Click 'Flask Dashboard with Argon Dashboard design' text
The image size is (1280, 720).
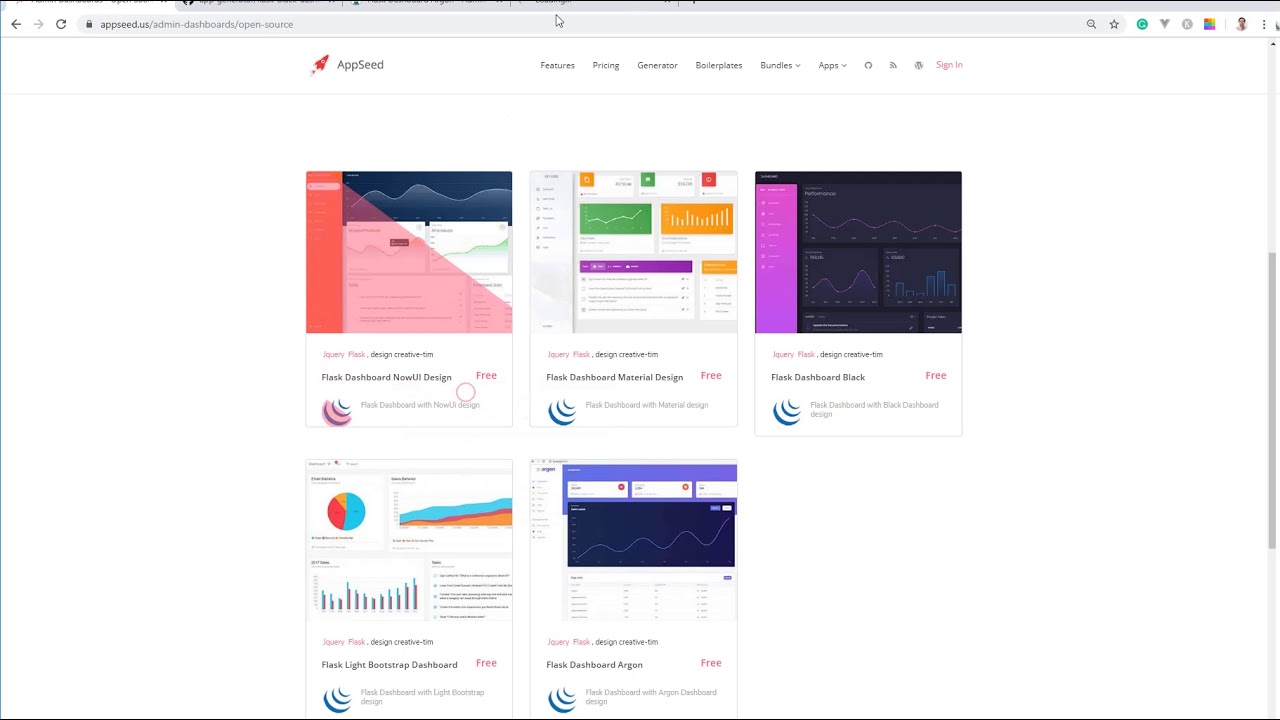[651, 697]
